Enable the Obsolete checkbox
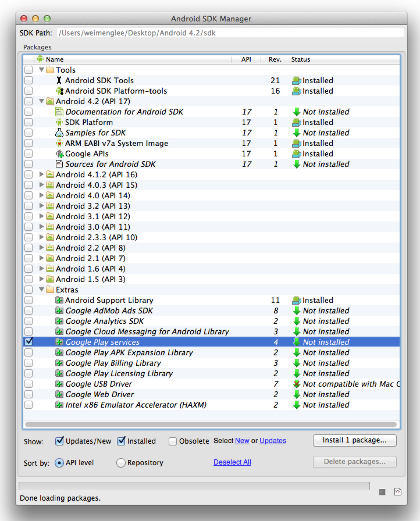This screenshot has width=420, height=521. click(172, 441)
